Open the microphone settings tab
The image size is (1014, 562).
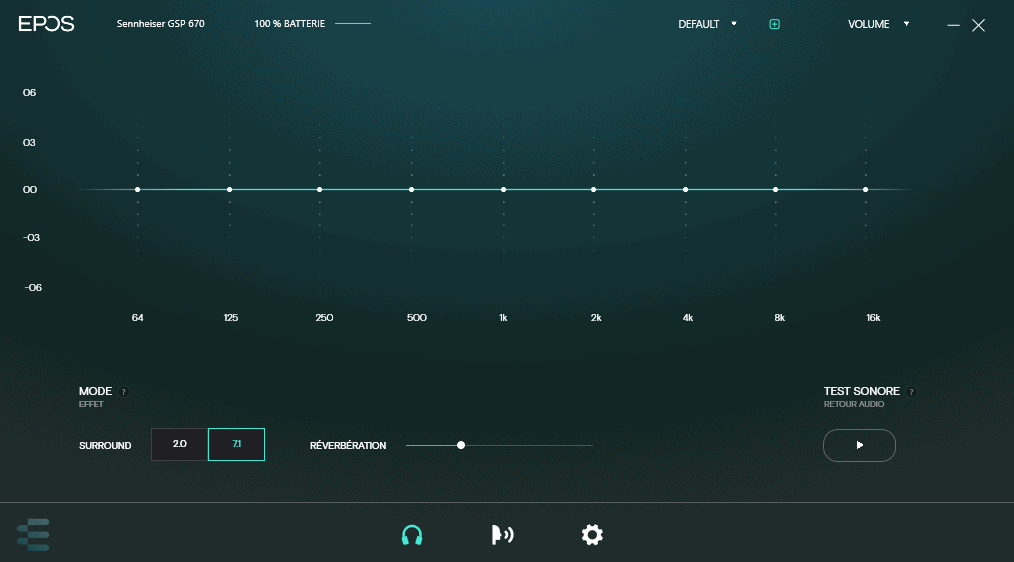[502, 535]
